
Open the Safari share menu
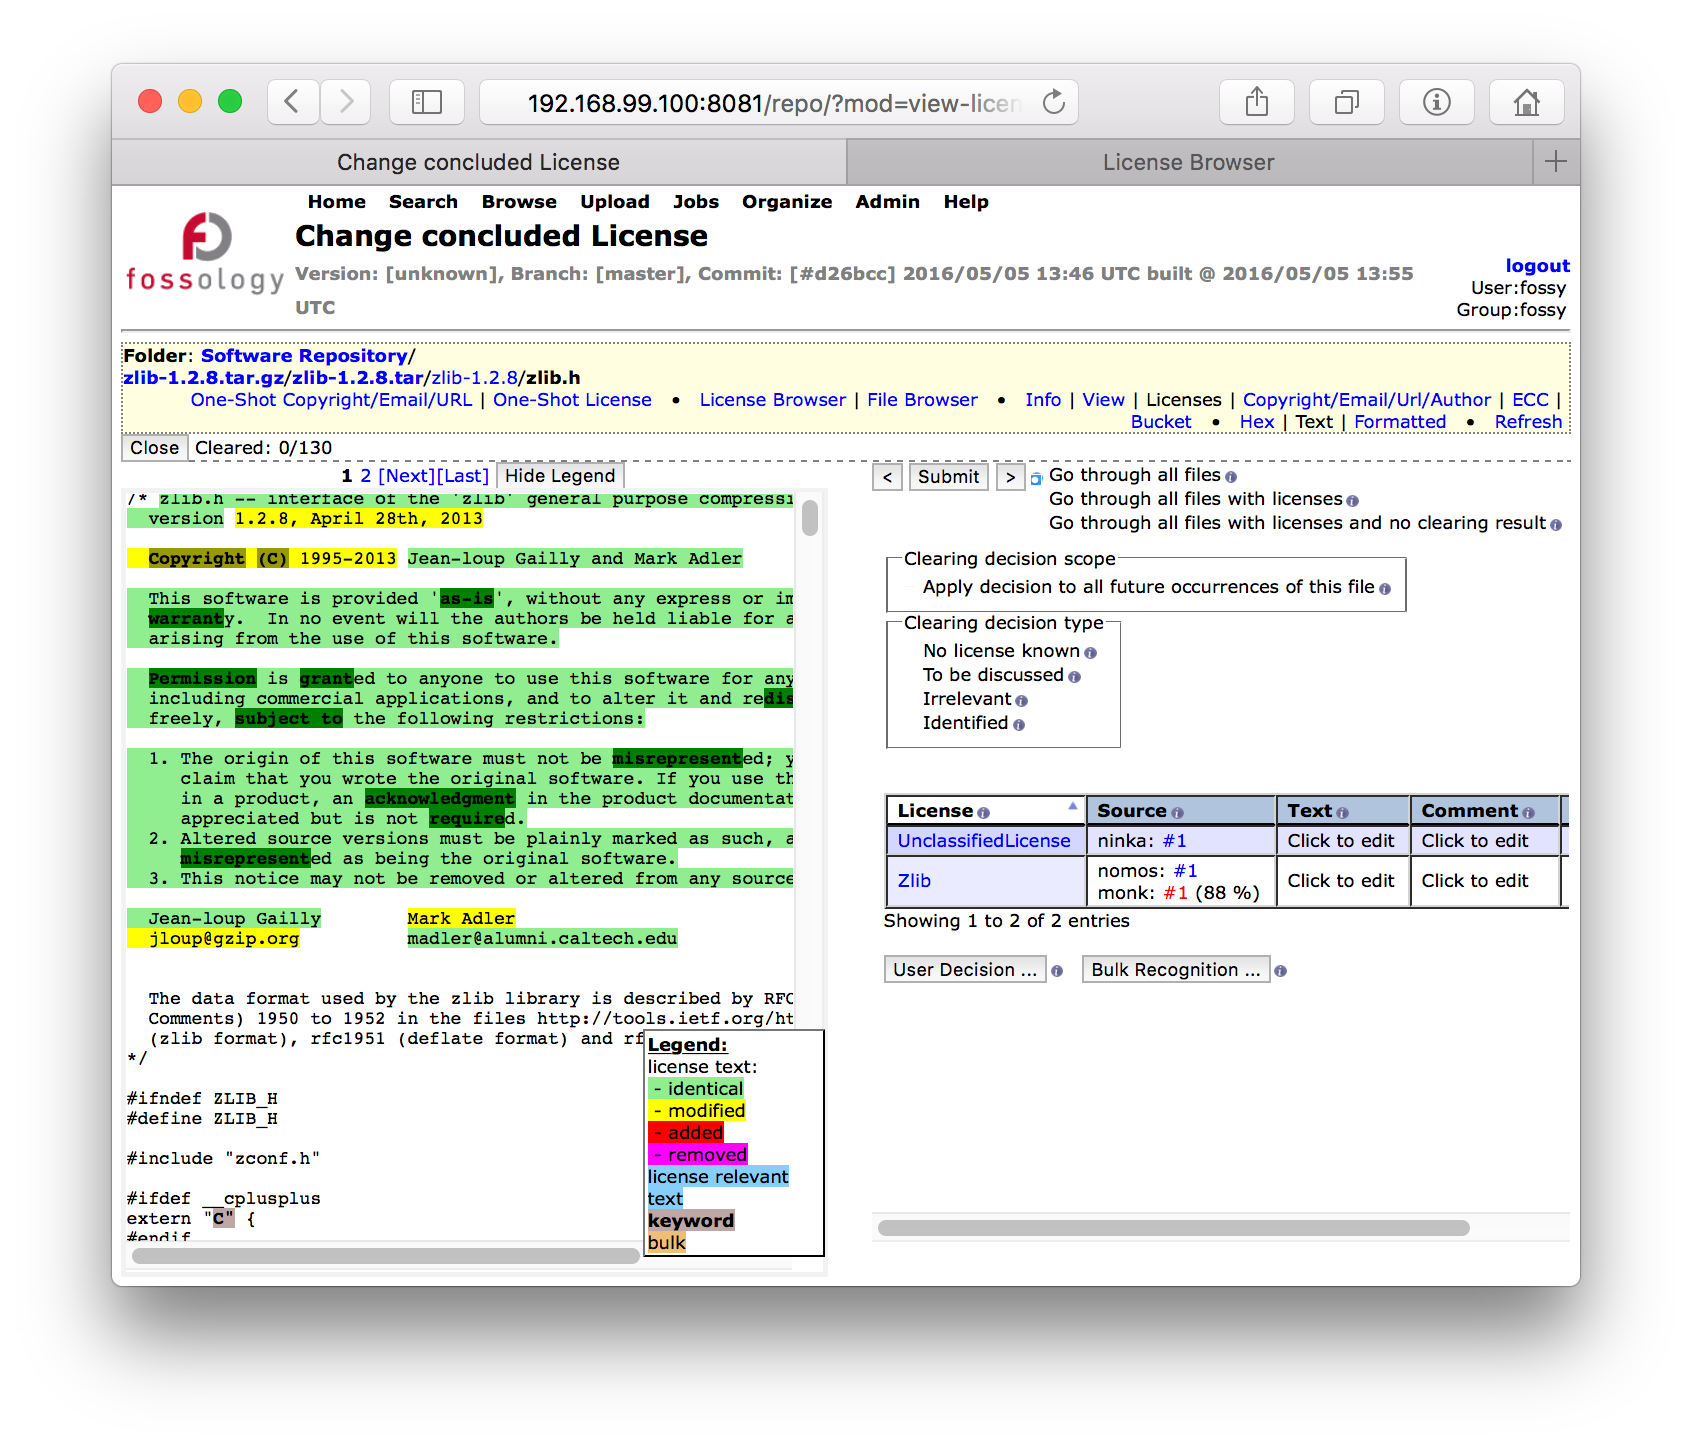[x=1257, y=102]
